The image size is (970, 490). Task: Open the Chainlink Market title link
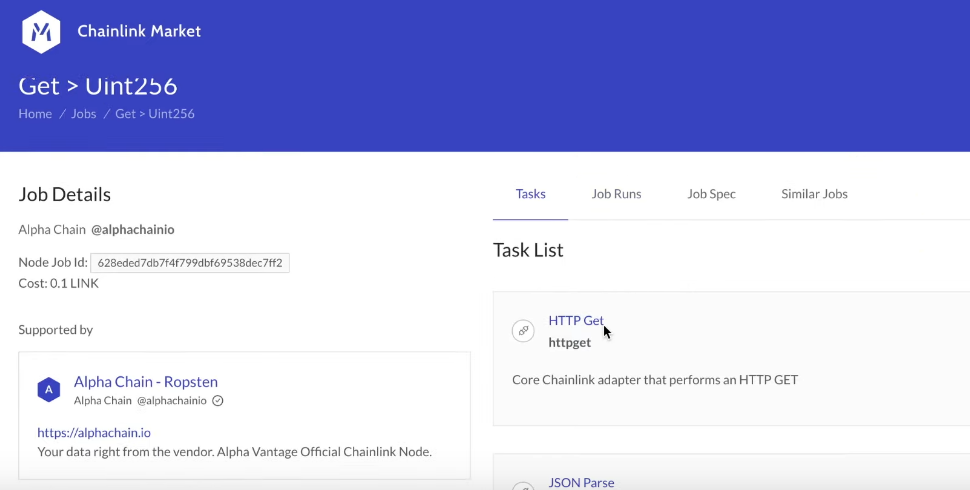139,31
